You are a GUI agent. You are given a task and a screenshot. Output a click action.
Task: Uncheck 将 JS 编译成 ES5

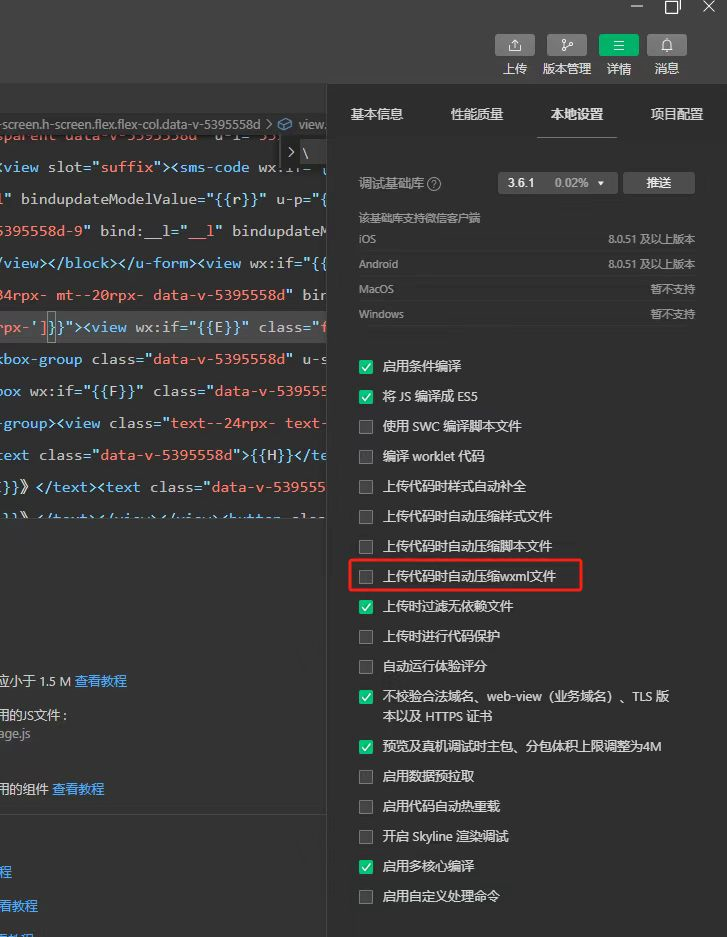[x=366, y=397]
